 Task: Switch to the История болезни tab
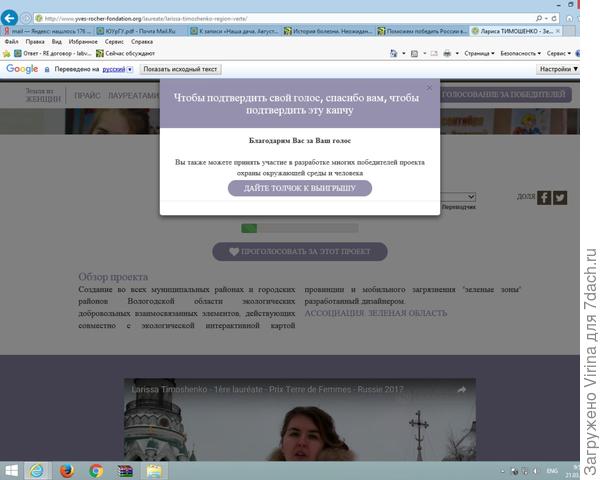pyautogui.click(x=328, y=31)
